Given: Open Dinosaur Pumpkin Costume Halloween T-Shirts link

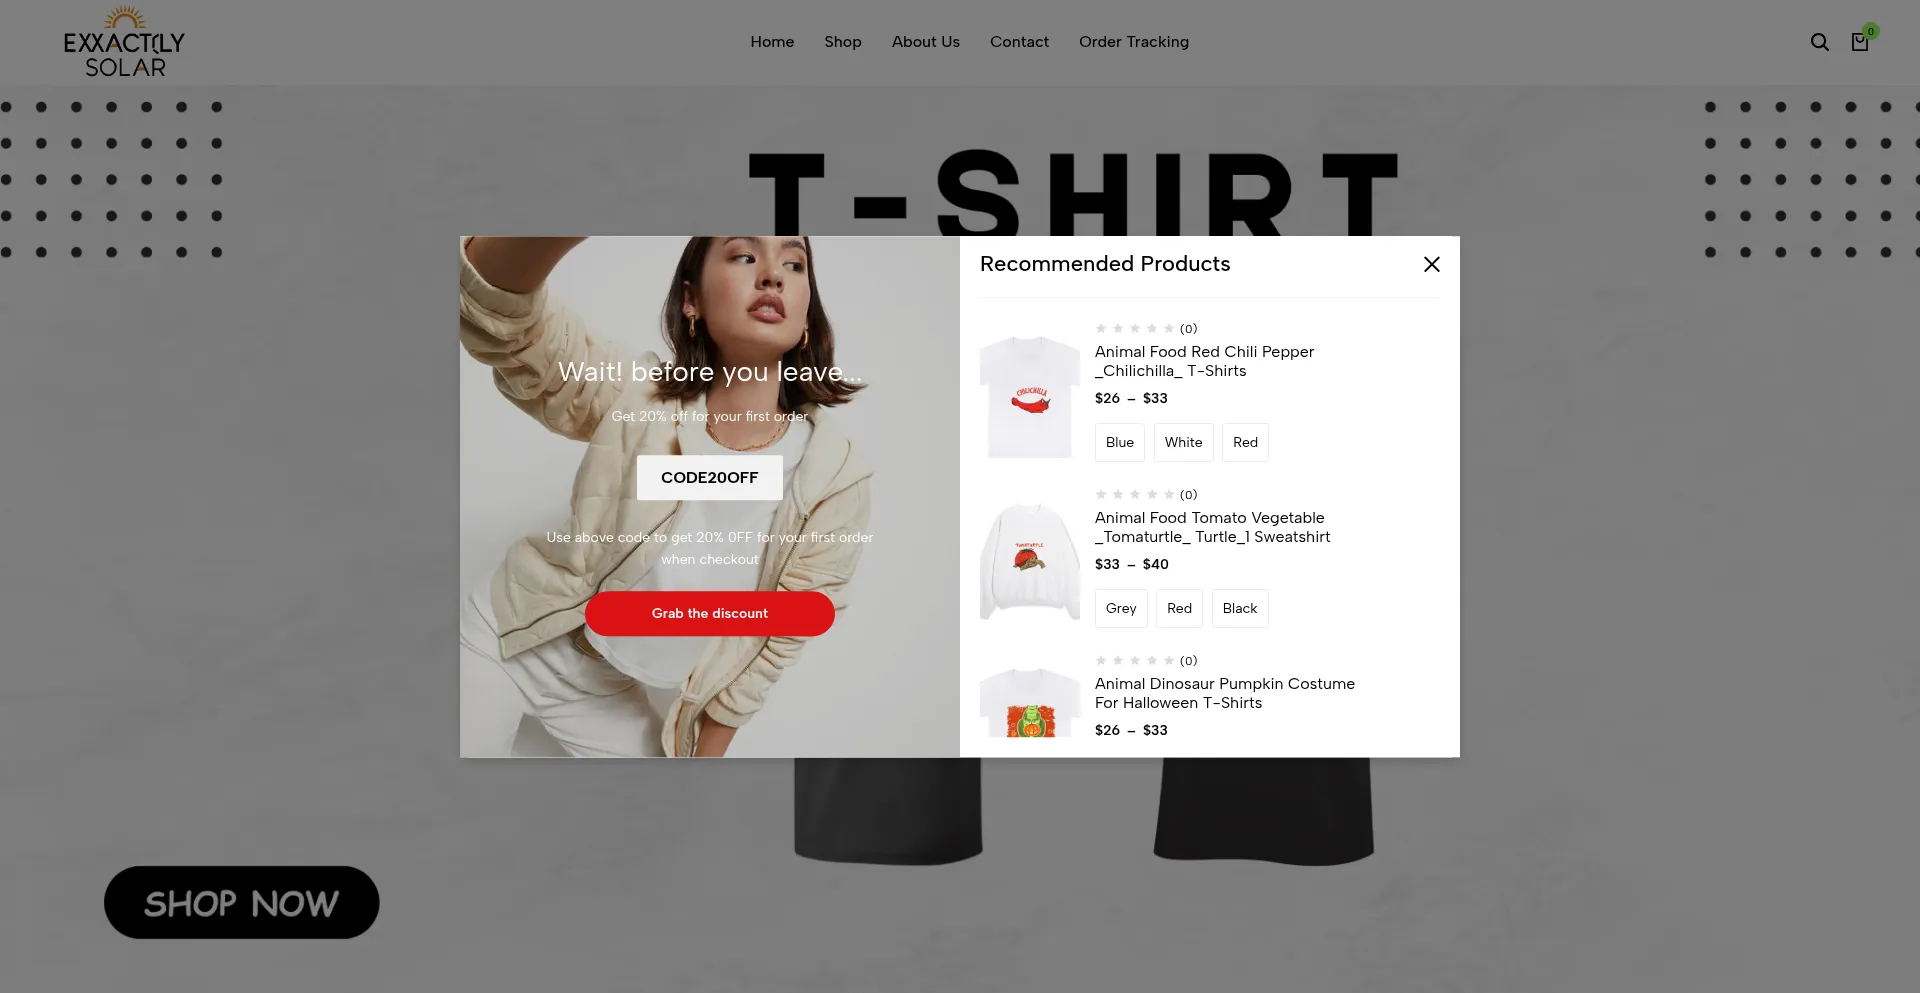Looking at the screenshot, I should pos(1225,693).
